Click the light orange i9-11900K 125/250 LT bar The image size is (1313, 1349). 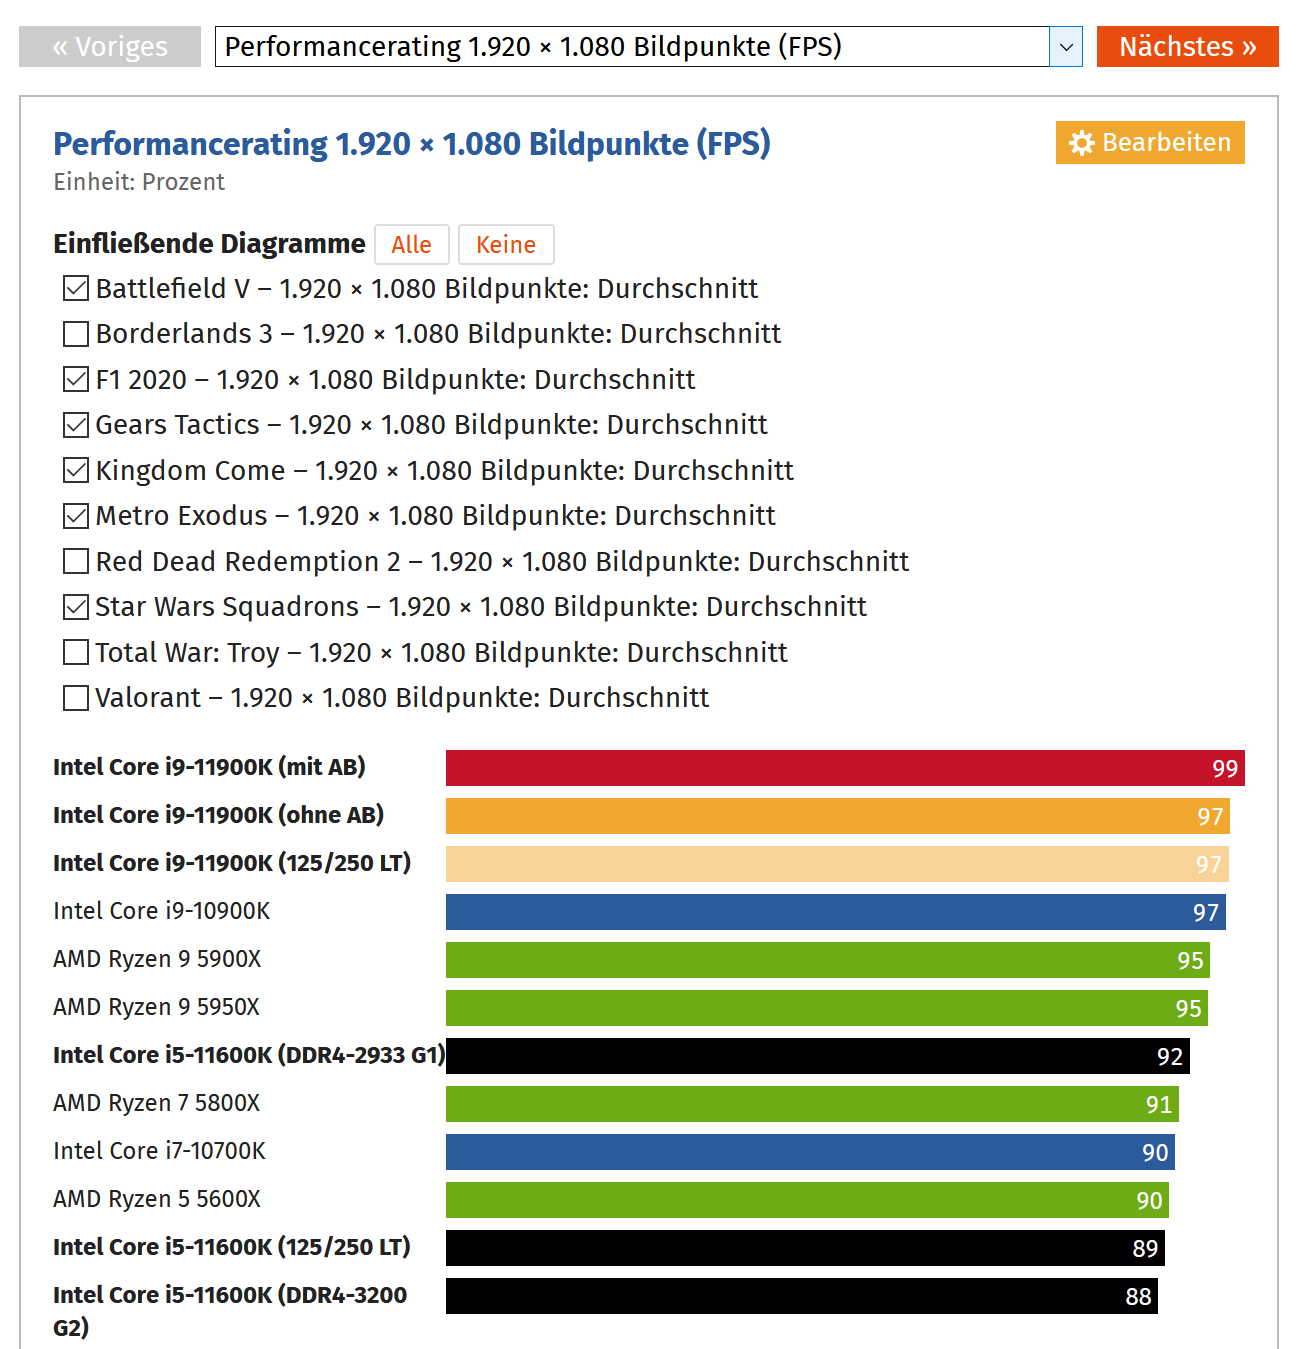coord(837,864)
